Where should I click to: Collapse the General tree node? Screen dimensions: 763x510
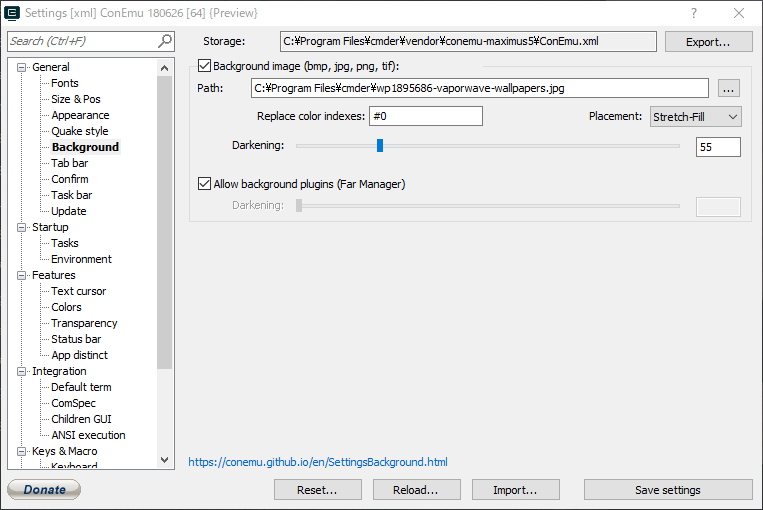(21, 67)
